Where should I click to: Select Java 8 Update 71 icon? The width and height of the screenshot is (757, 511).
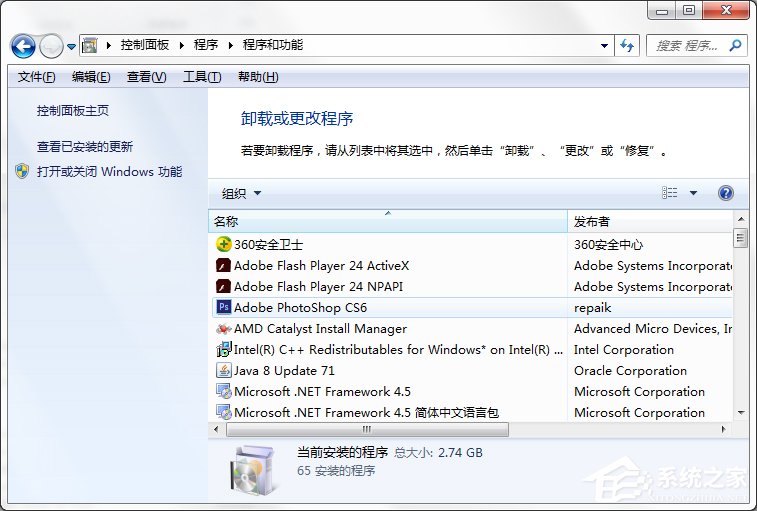[223, 370]
